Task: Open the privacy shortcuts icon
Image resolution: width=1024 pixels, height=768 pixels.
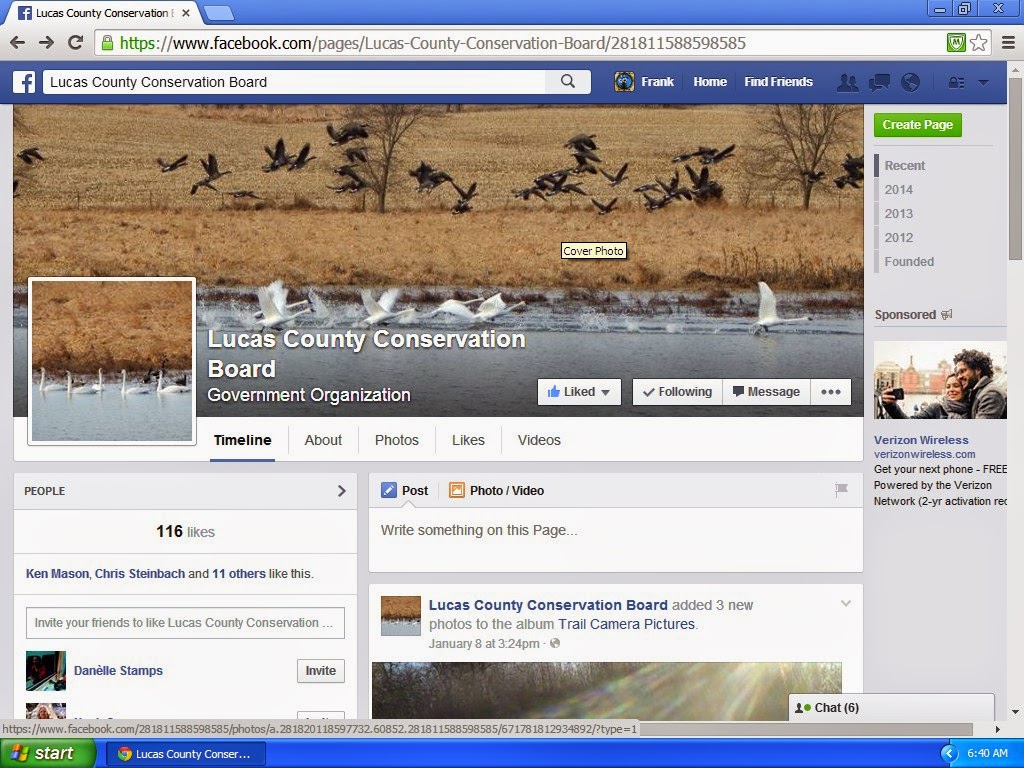Action: click(x=956, y=83)
